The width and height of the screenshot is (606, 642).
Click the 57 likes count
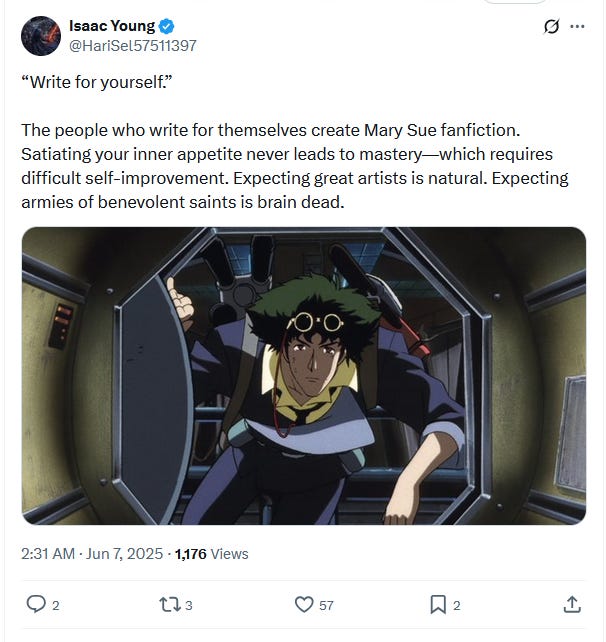pos(326,605)
